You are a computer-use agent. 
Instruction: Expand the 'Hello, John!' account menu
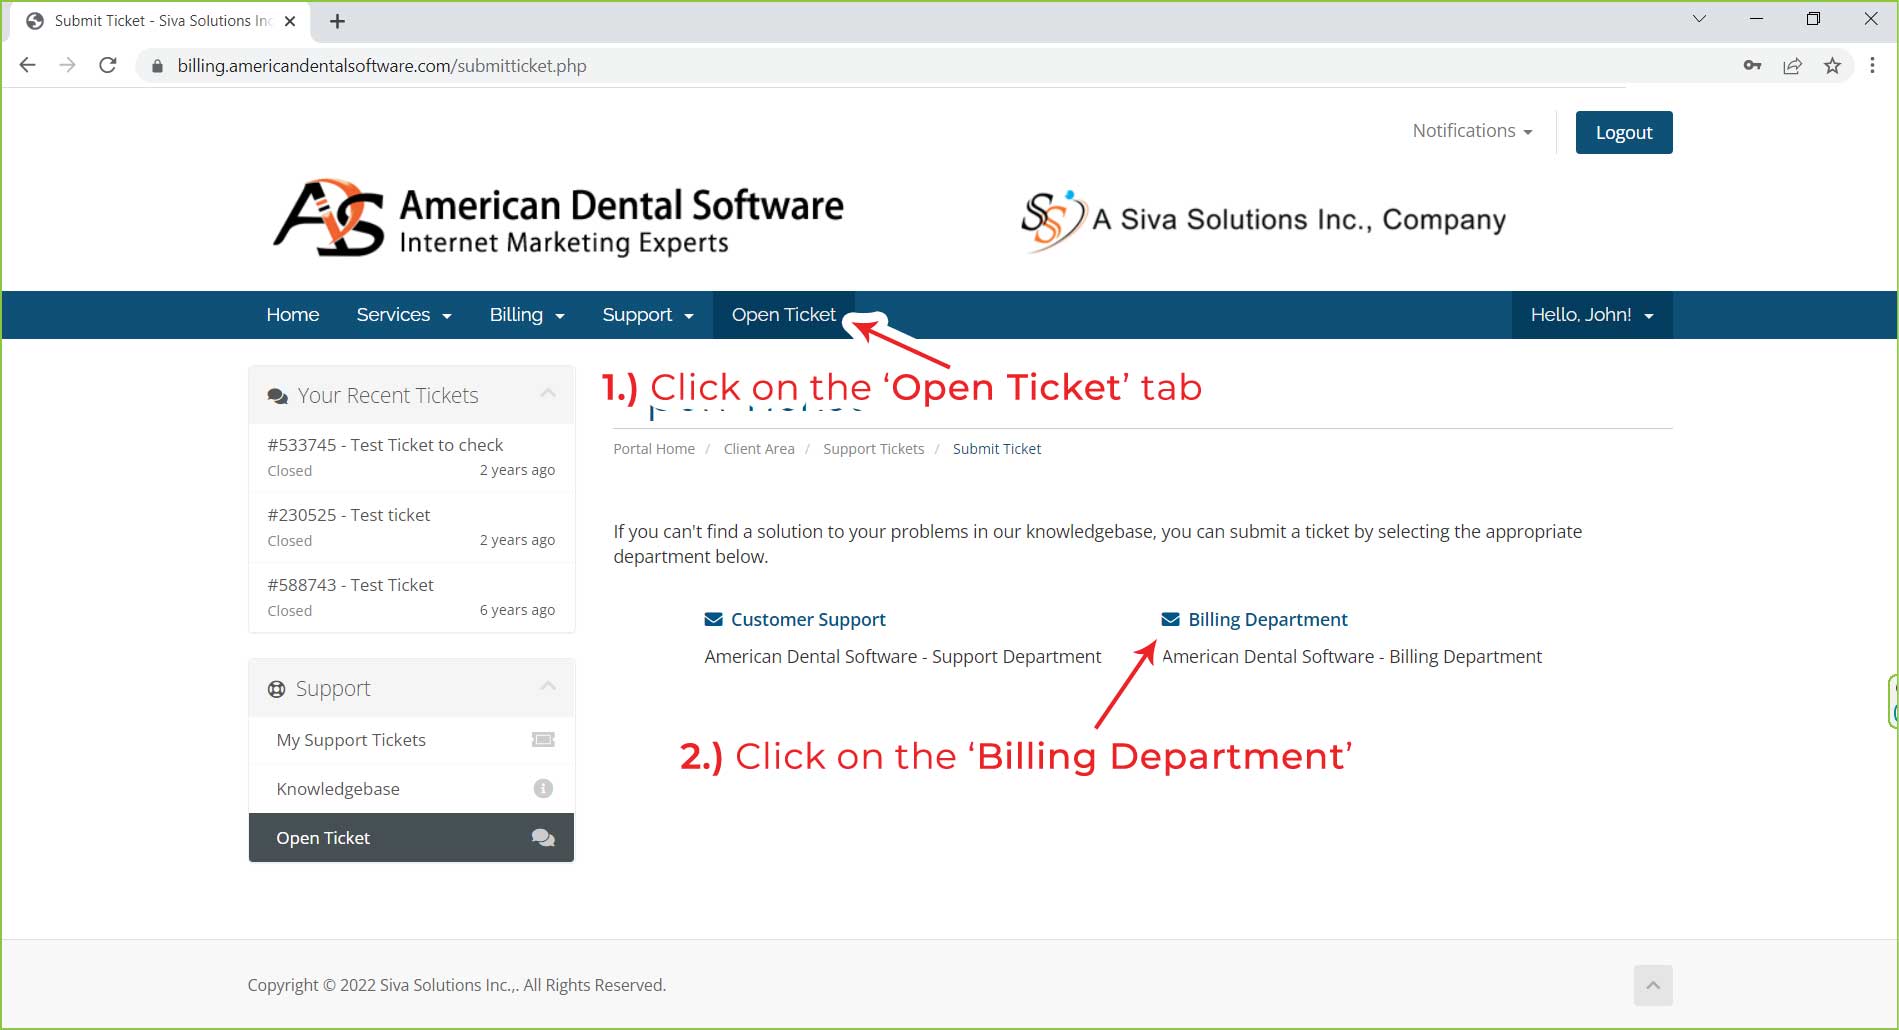pos(1590,314)
